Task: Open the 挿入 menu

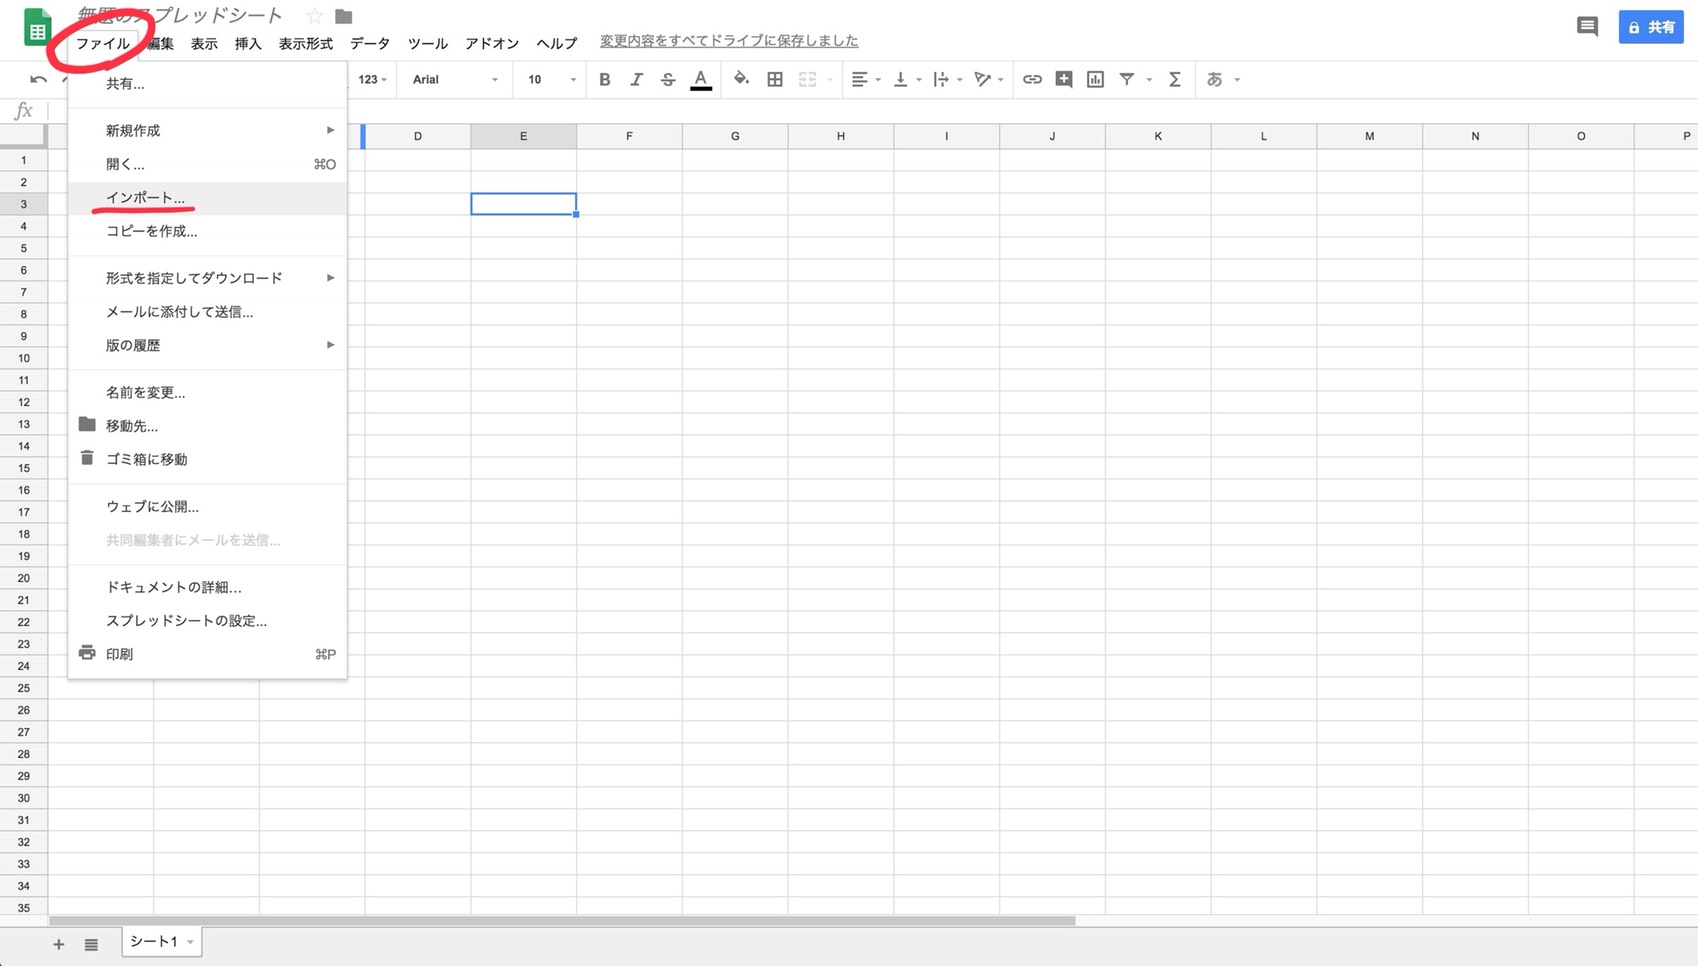Action: pos(248,43)
